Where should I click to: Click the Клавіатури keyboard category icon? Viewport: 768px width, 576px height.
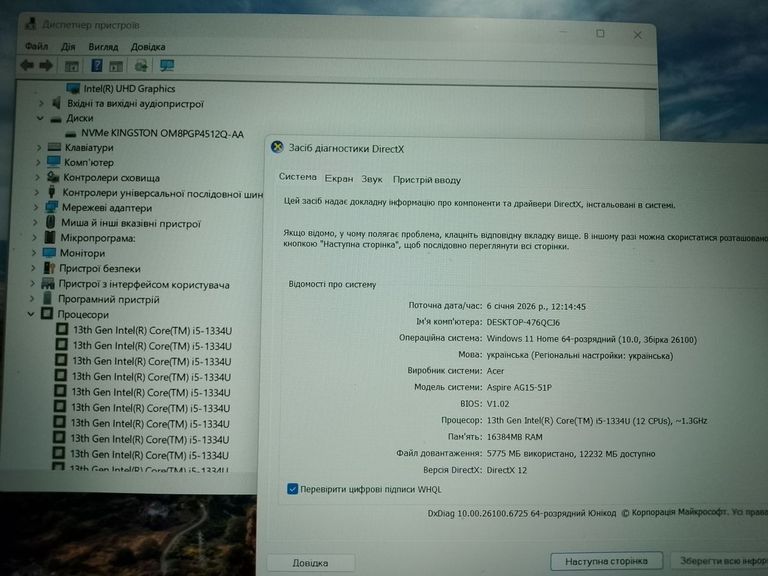tap(54, 147)
